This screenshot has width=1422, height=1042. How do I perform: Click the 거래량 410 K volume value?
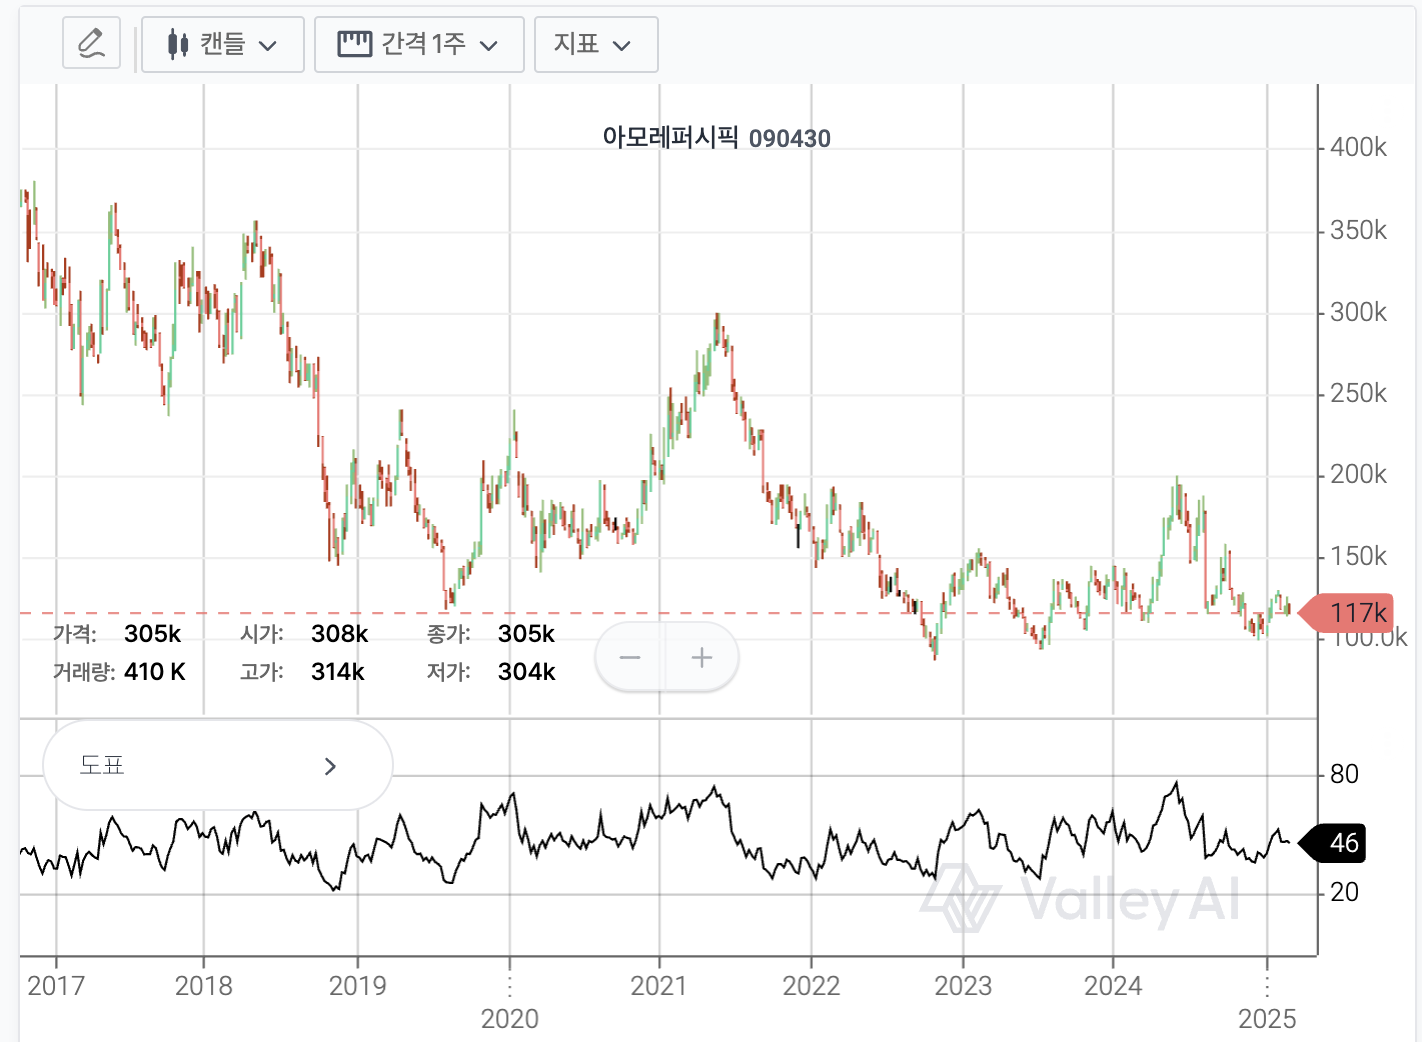coord(154,672)
